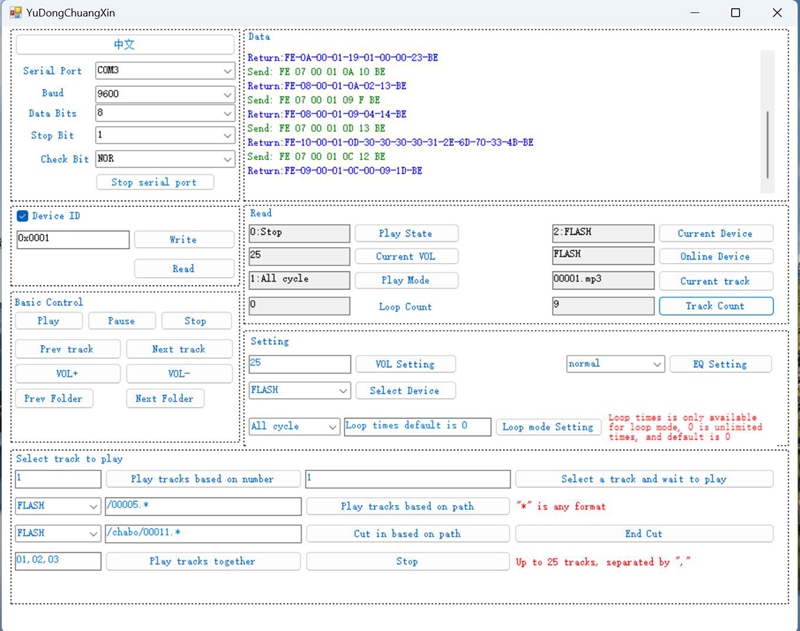This screenshot has width=800, height=631.
Task: Start playback with the Play button
Action: [48, 321]
